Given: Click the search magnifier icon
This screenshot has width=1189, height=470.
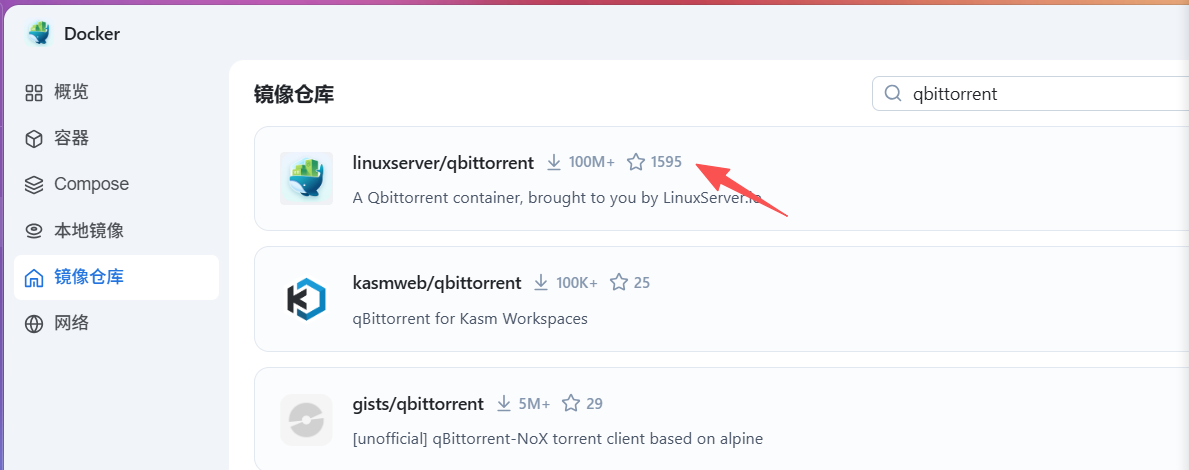Looking at the screenshot, I should [x=892, y=94].
